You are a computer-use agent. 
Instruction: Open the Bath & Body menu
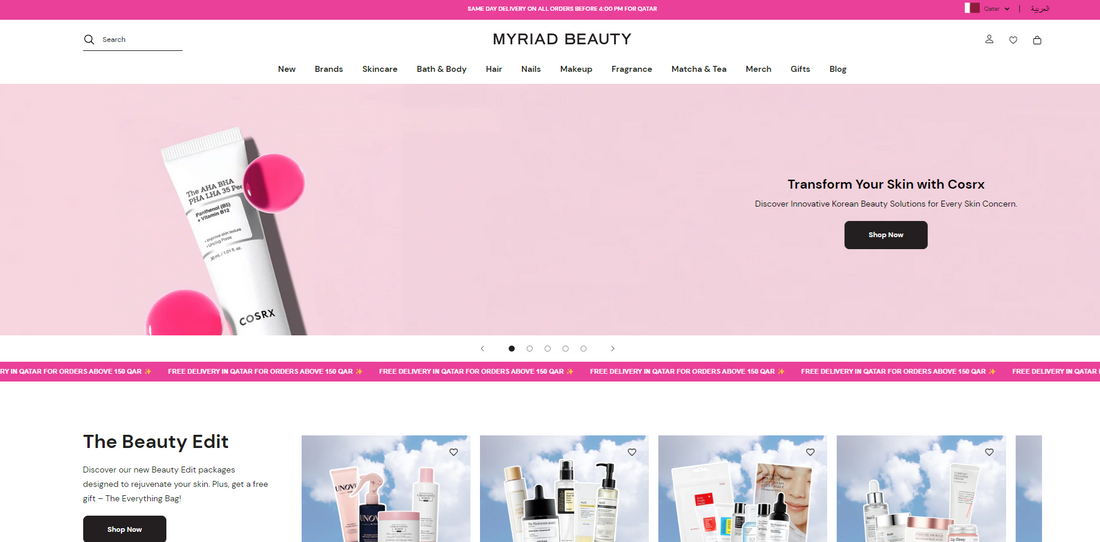tap(441, 69)
